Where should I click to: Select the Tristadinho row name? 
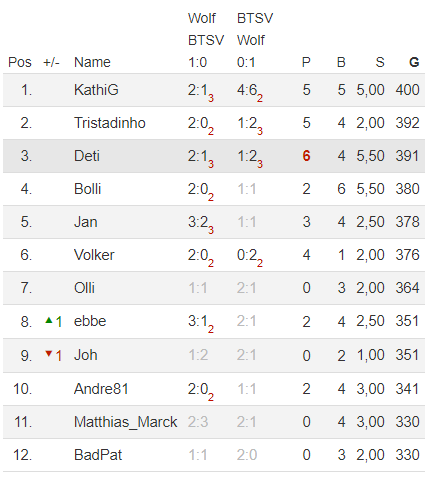[x=110, y=123]
